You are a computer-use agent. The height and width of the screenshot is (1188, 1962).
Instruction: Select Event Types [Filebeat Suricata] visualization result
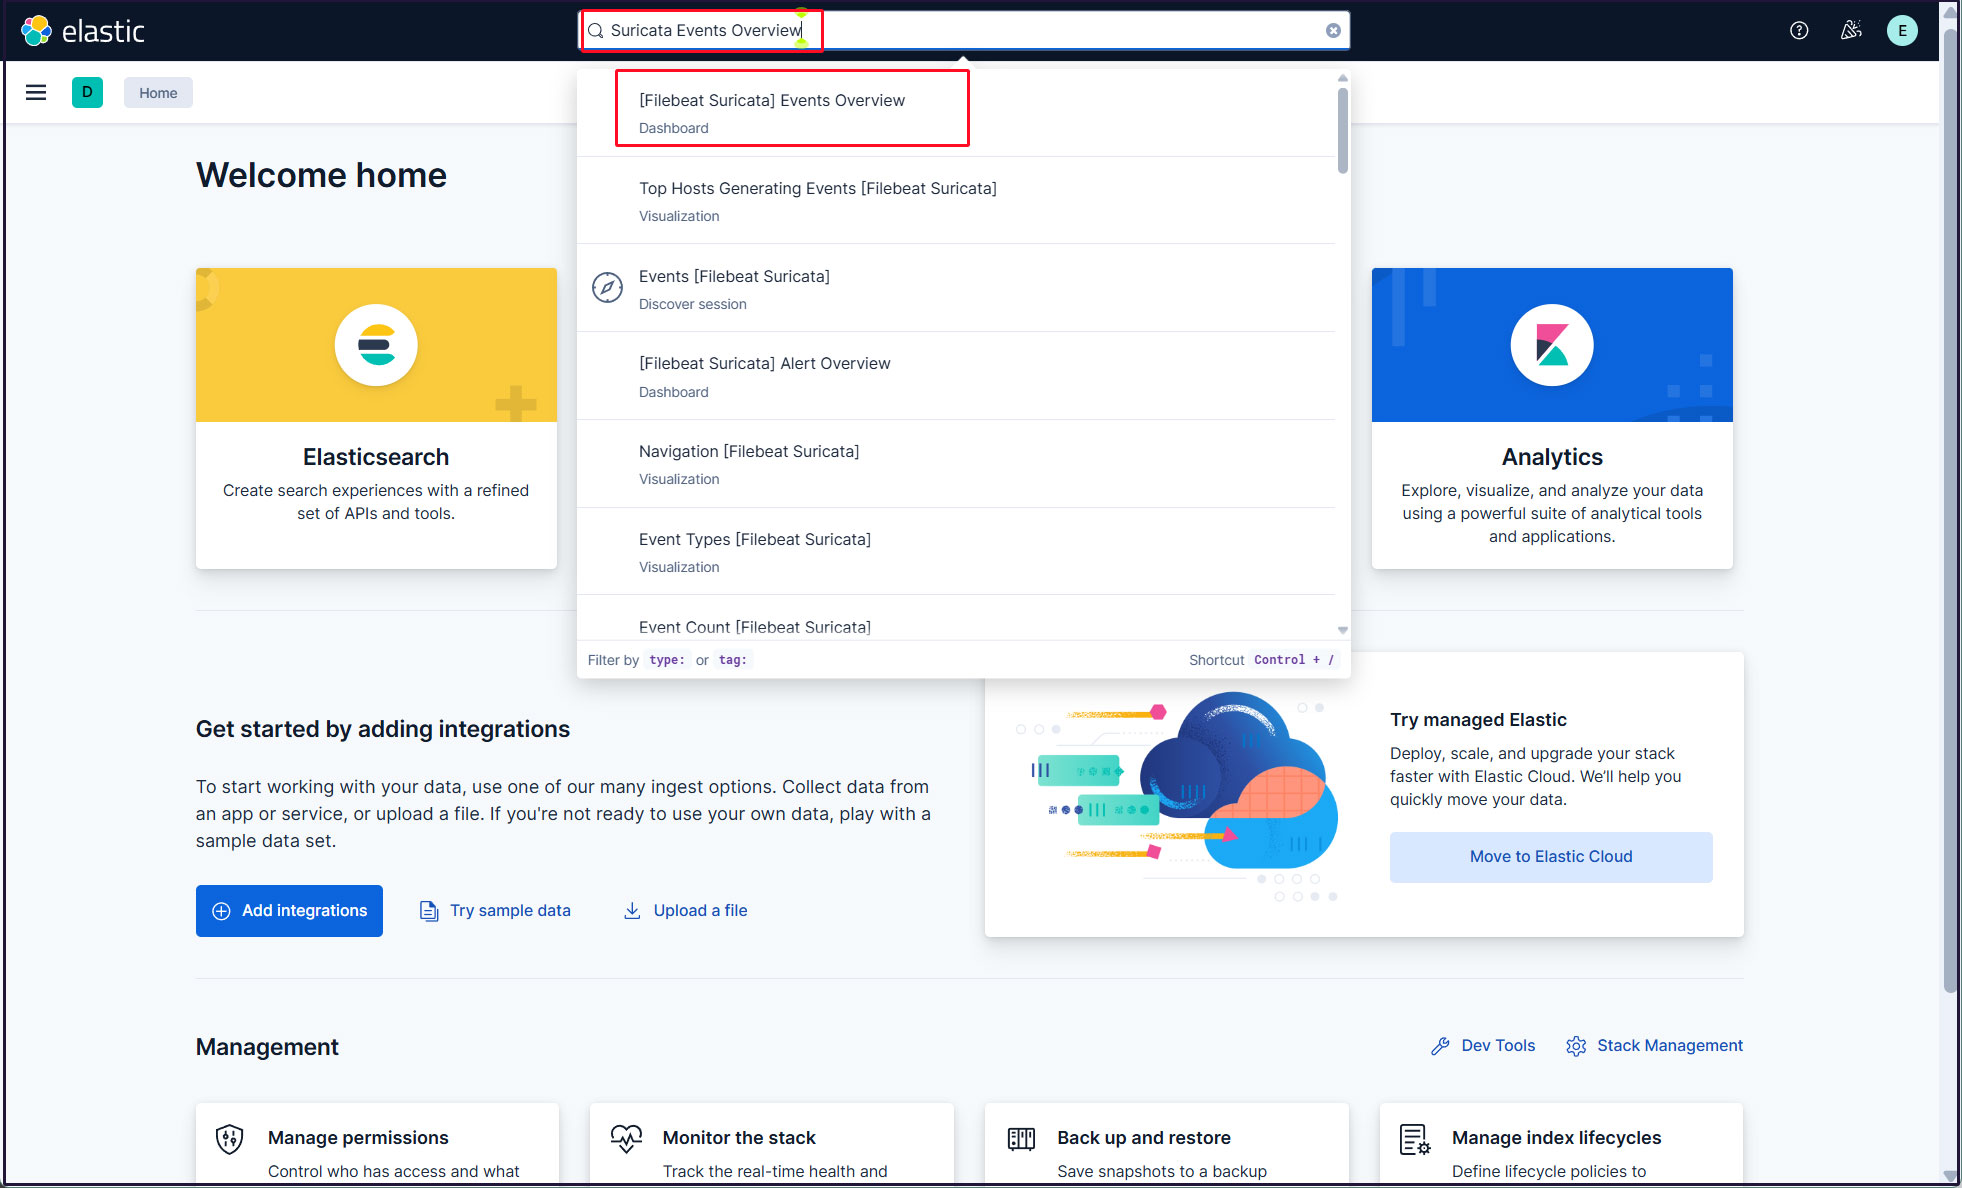tap(958, 552)
